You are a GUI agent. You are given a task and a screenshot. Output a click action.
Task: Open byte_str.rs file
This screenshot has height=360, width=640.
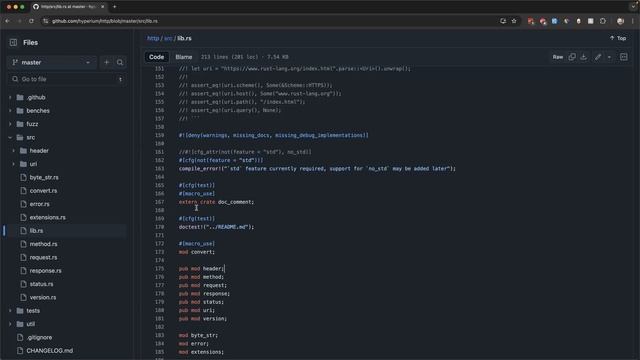click(44, 178)
